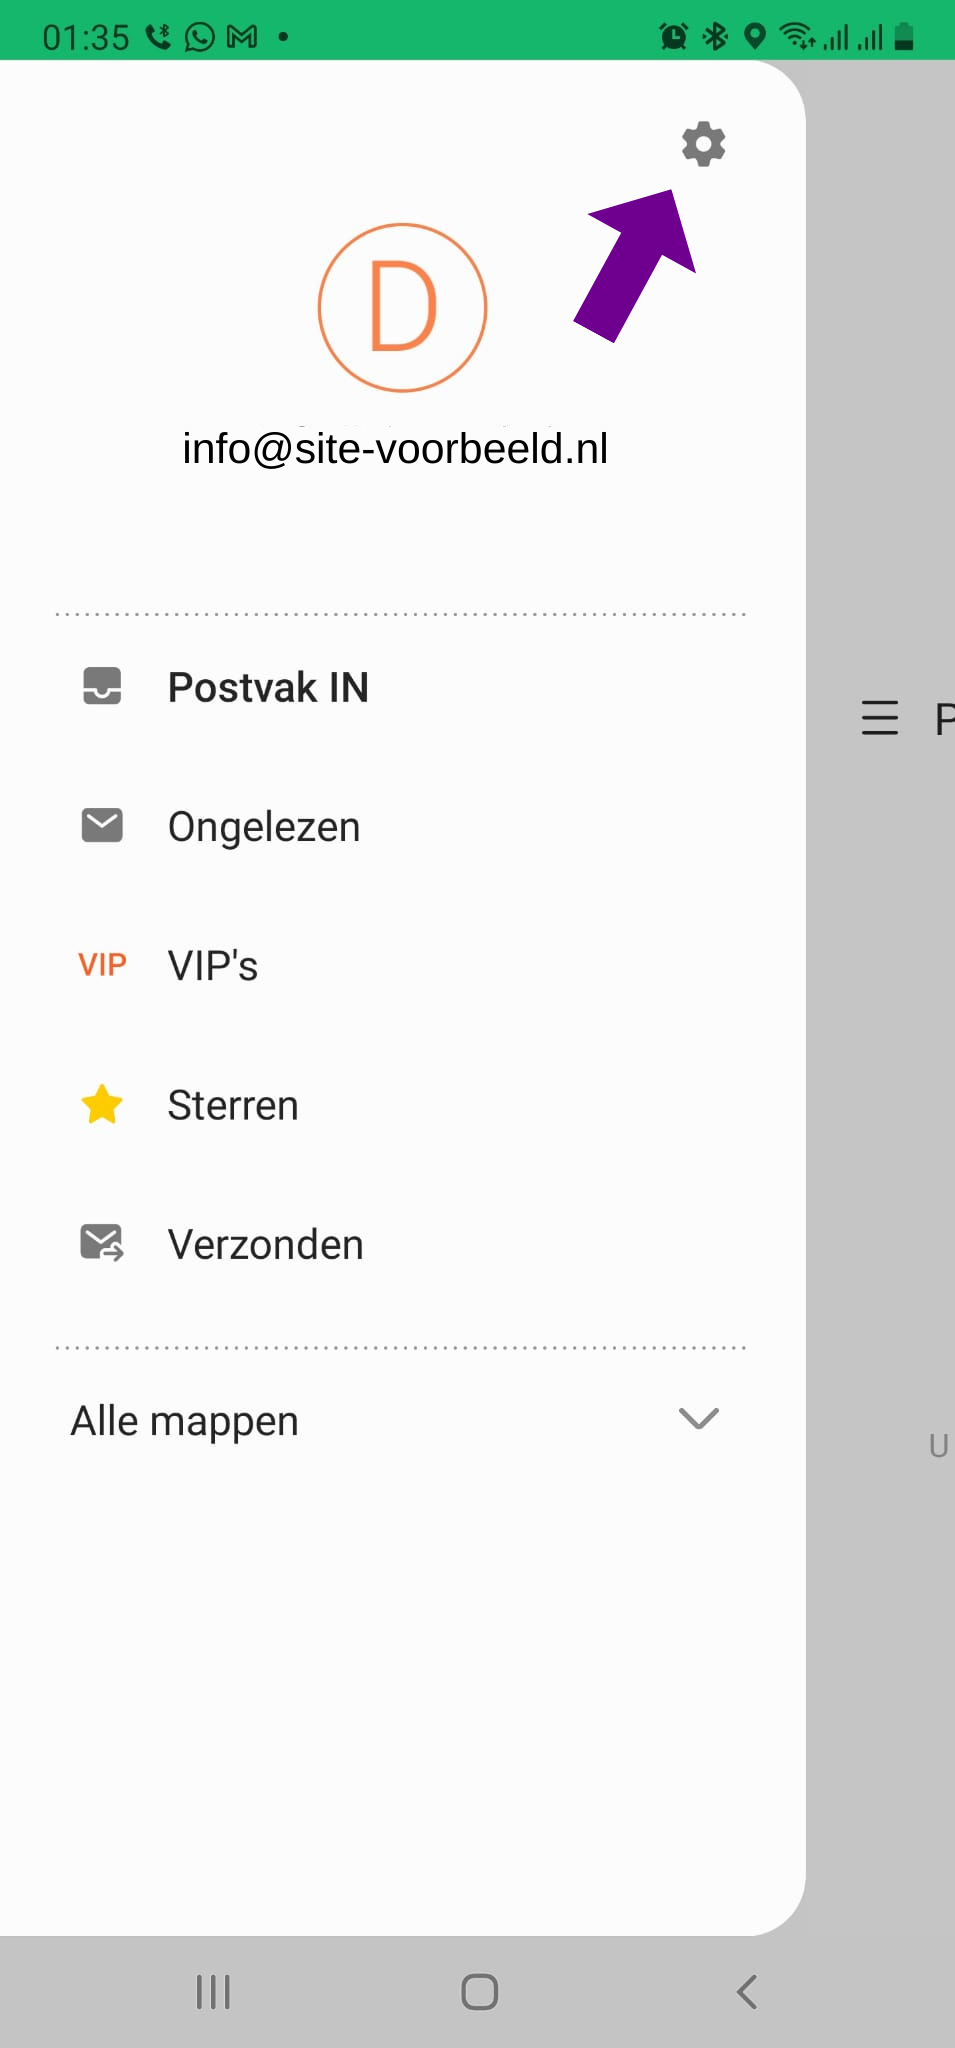Tap the alarm icon in status bar
The height and width of the screenshot is (2048, 955).
pos(674,38)
